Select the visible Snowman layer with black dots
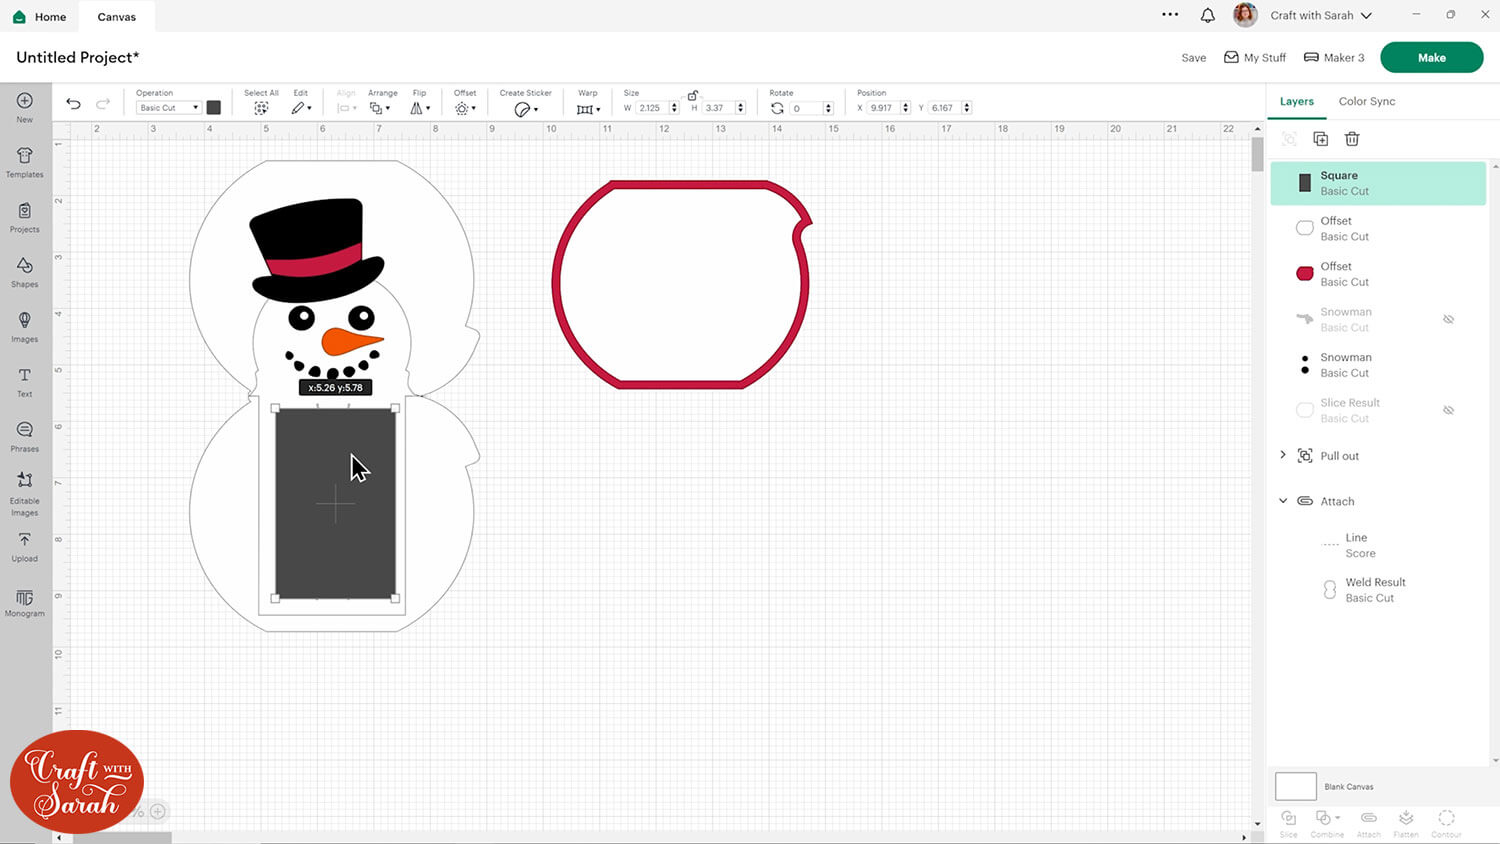1500x844 pixels. pyautogui.click(x=1378, y=365)
